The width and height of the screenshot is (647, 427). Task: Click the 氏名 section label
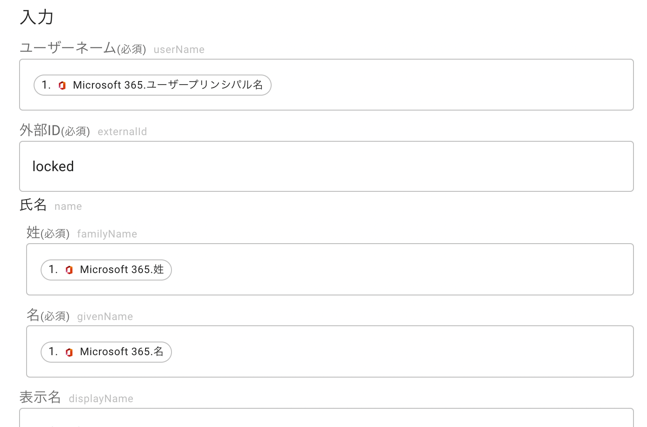tap(33, 205)
